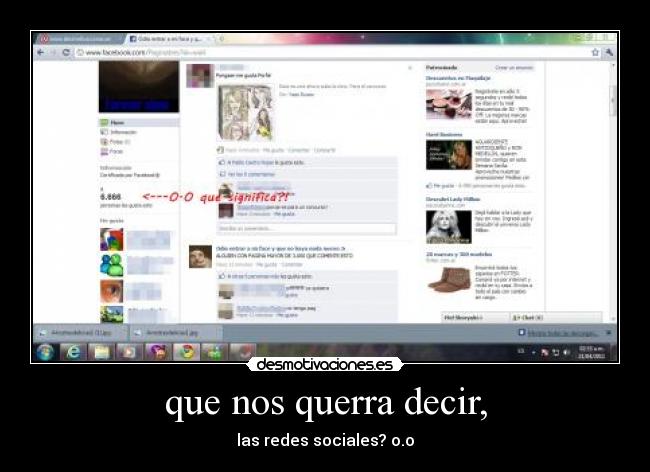This screenshot has width=650, height=472.
Task: Open the ad with the dark blonde-woman image
Action: tap(449, 155)
